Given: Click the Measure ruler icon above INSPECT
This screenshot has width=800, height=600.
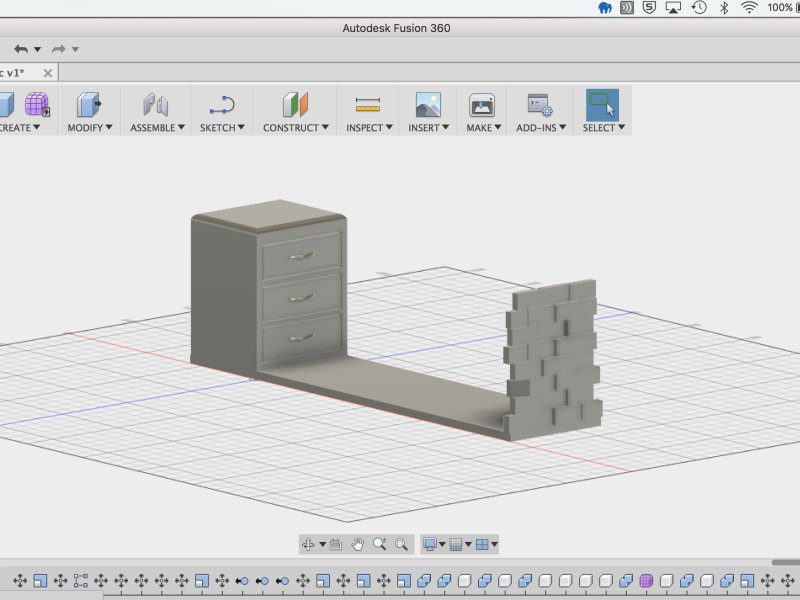Looking at the screenshot, I should tap(368, 105).
